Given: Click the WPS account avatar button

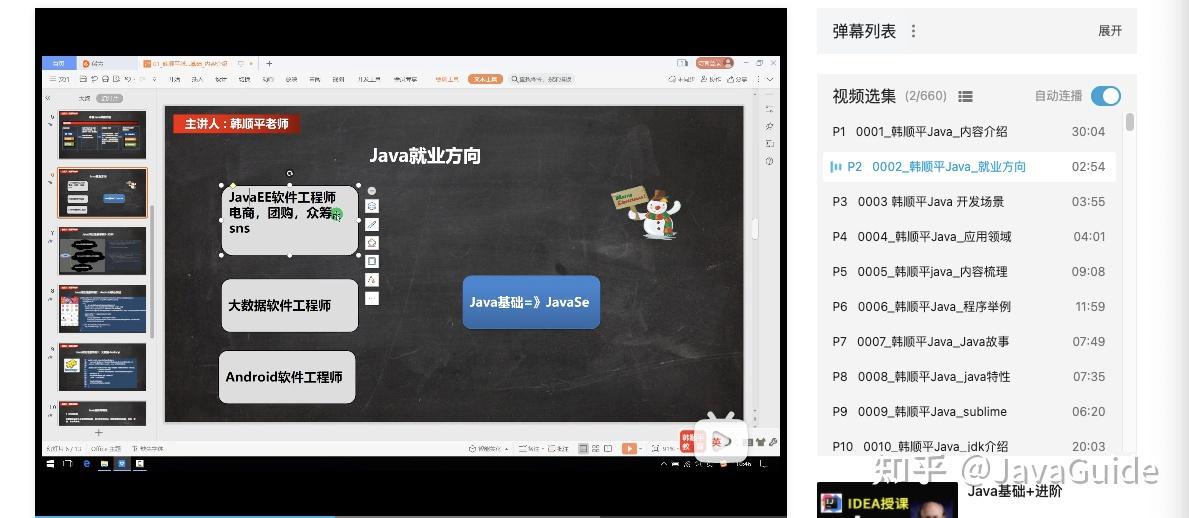Looking at the screenshot, I should pyautogui.click(x=716, y=63).
